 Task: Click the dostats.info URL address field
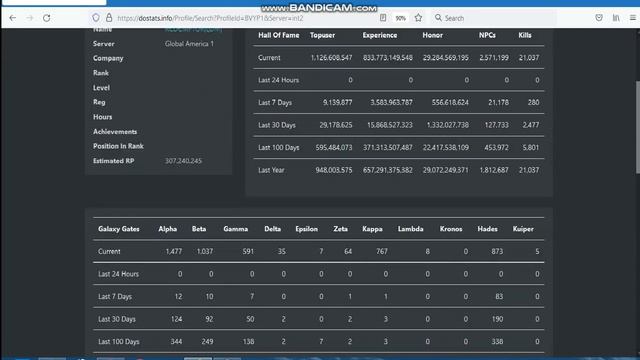[x=210, y=18]
